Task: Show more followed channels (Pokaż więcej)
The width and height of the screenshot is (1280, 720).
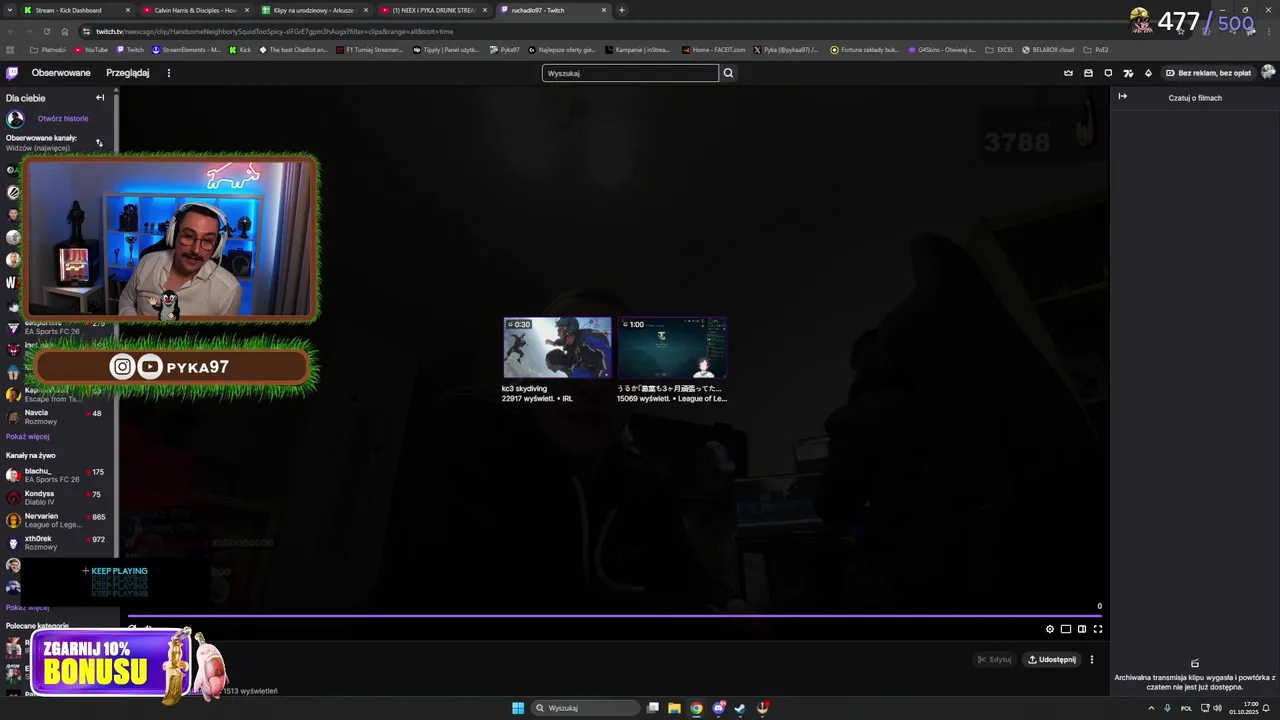Action: pyautogui.click(x=27, y=437)
